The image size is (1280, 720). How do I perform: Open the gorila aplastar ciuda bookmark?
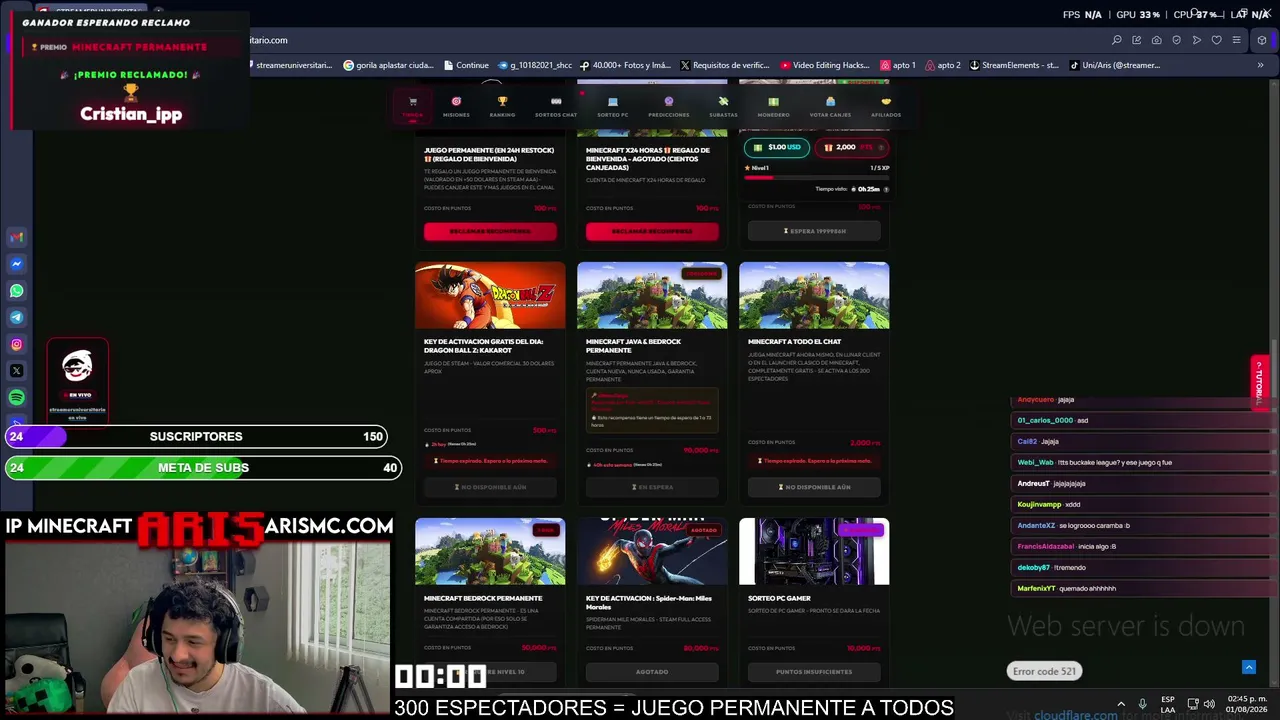coord(388,65)
